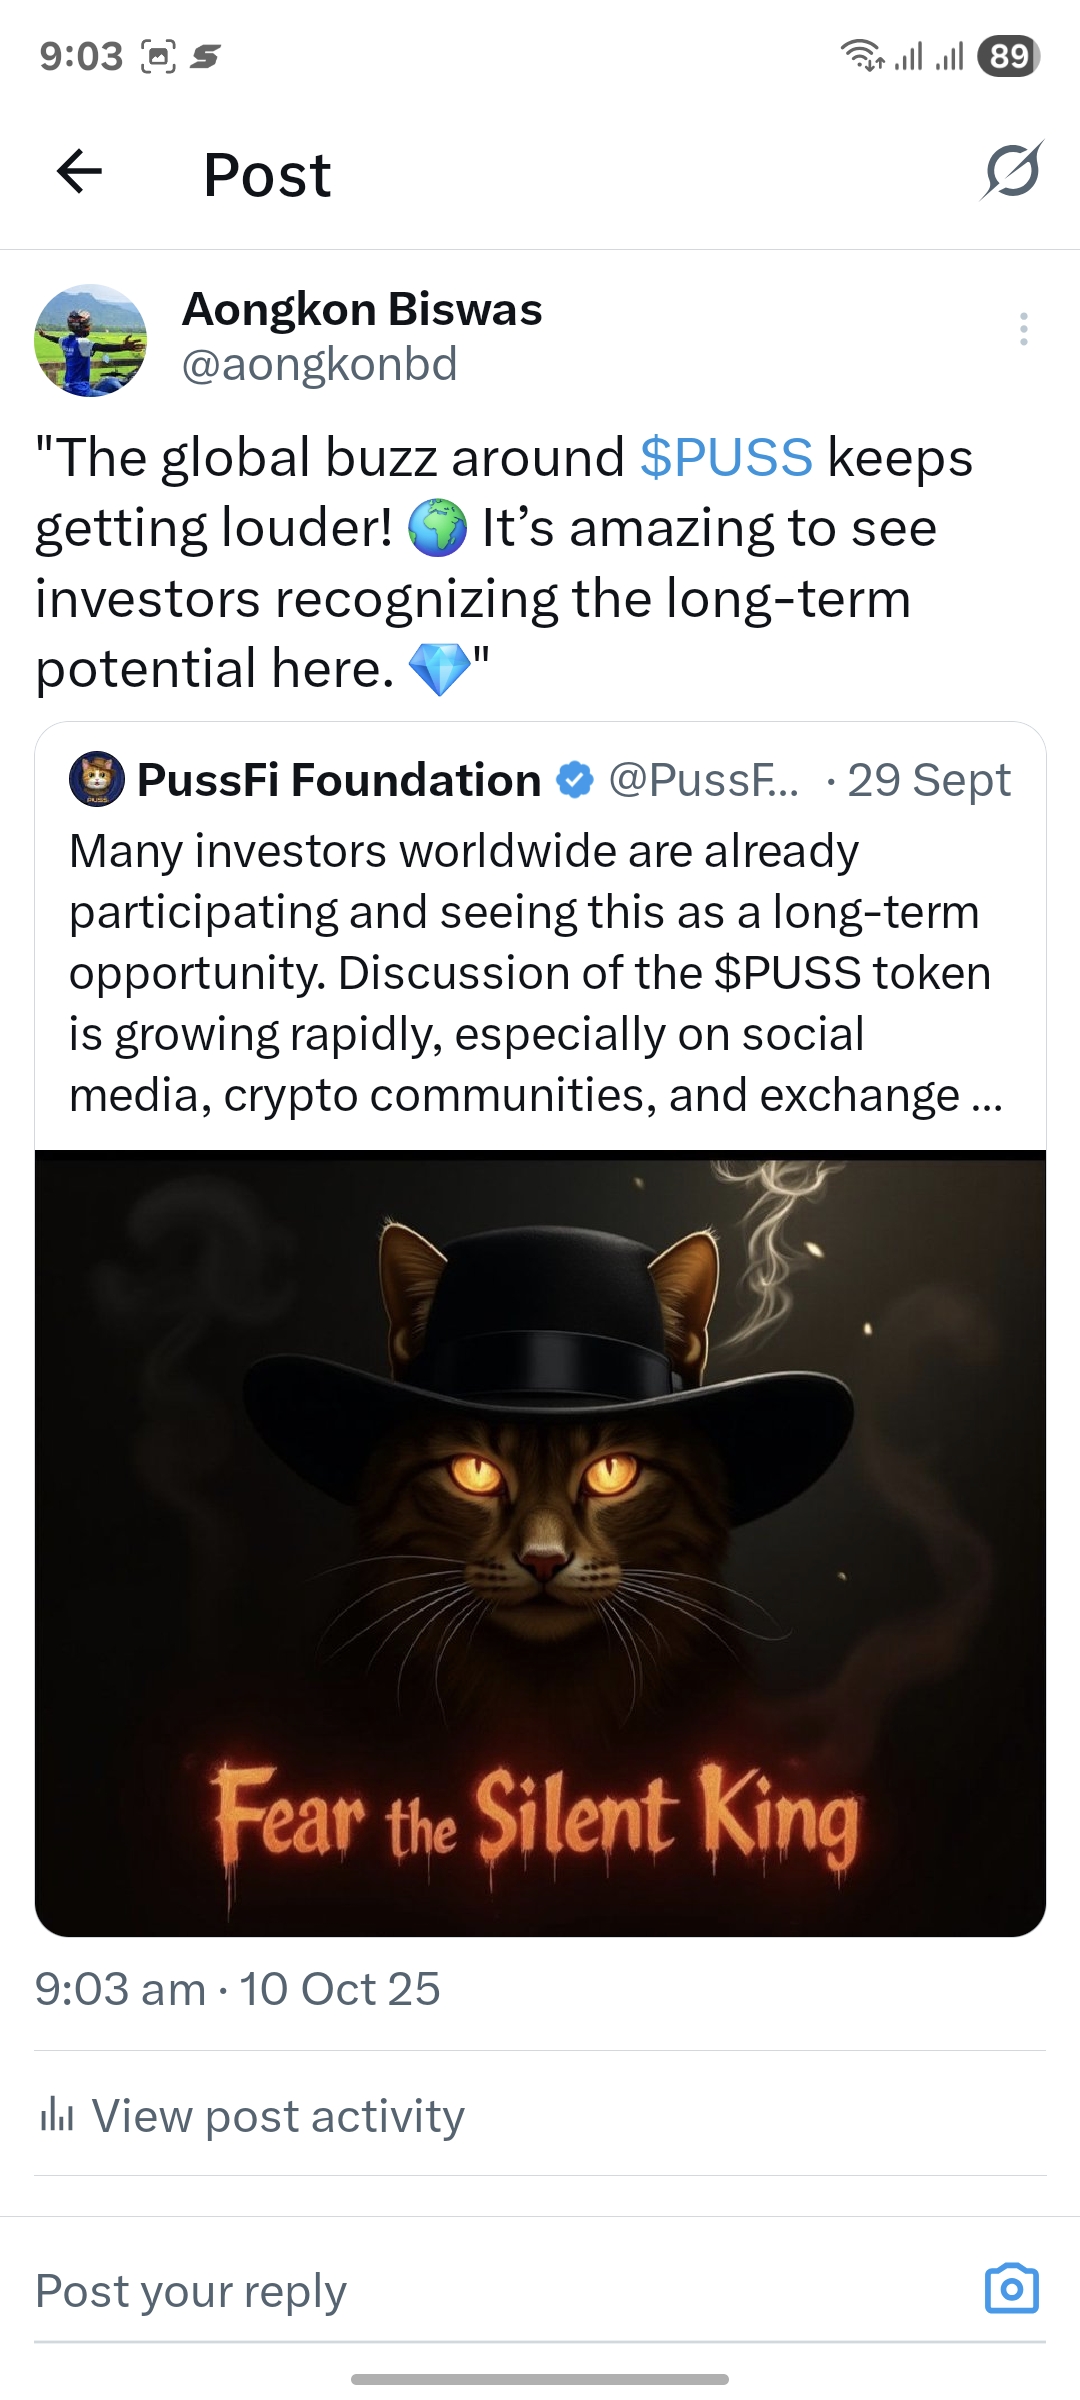This screenshot has height=2400, width=1080.
Task: Tap the Aongkon Biswas display name
Action: (362, 309)
